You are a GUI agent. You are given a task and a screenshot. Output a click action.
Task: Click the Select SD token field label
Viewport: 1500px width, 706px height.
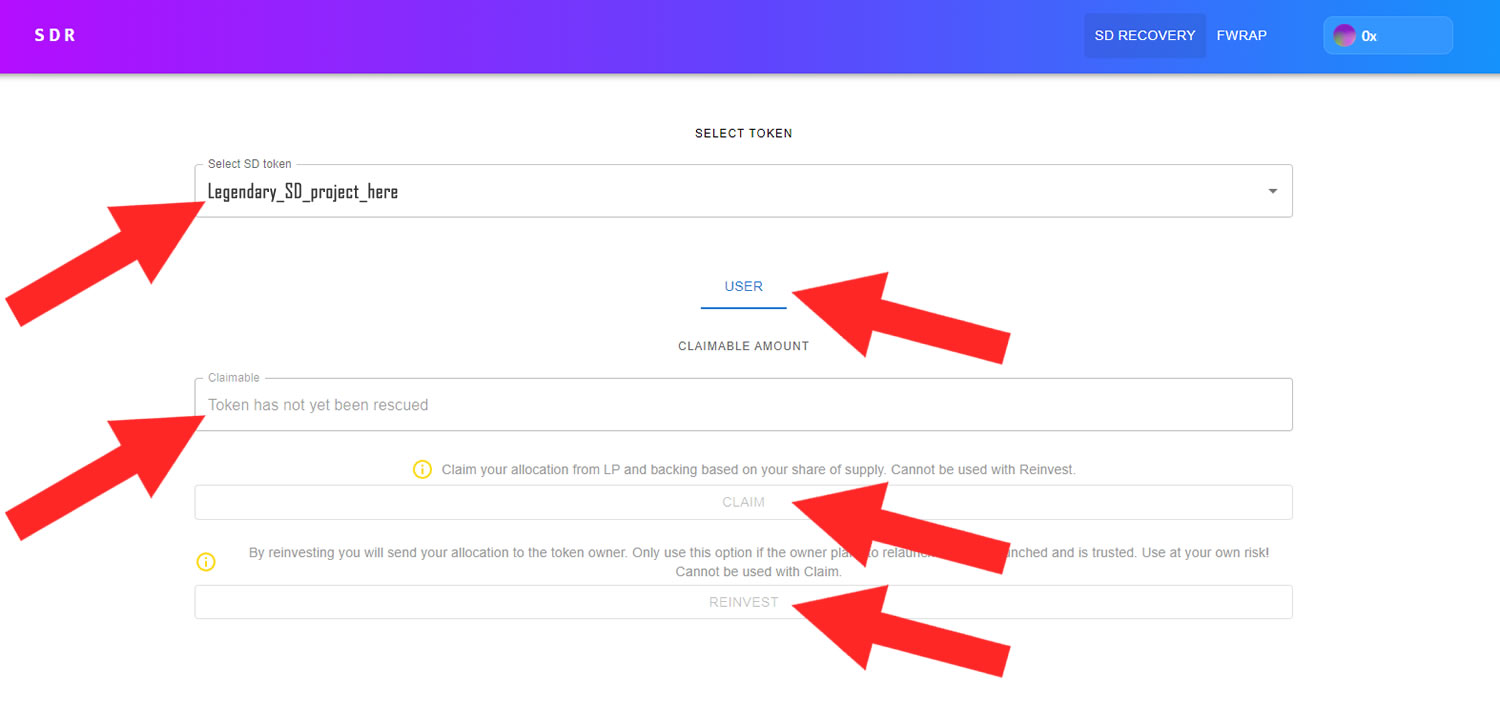249,164
